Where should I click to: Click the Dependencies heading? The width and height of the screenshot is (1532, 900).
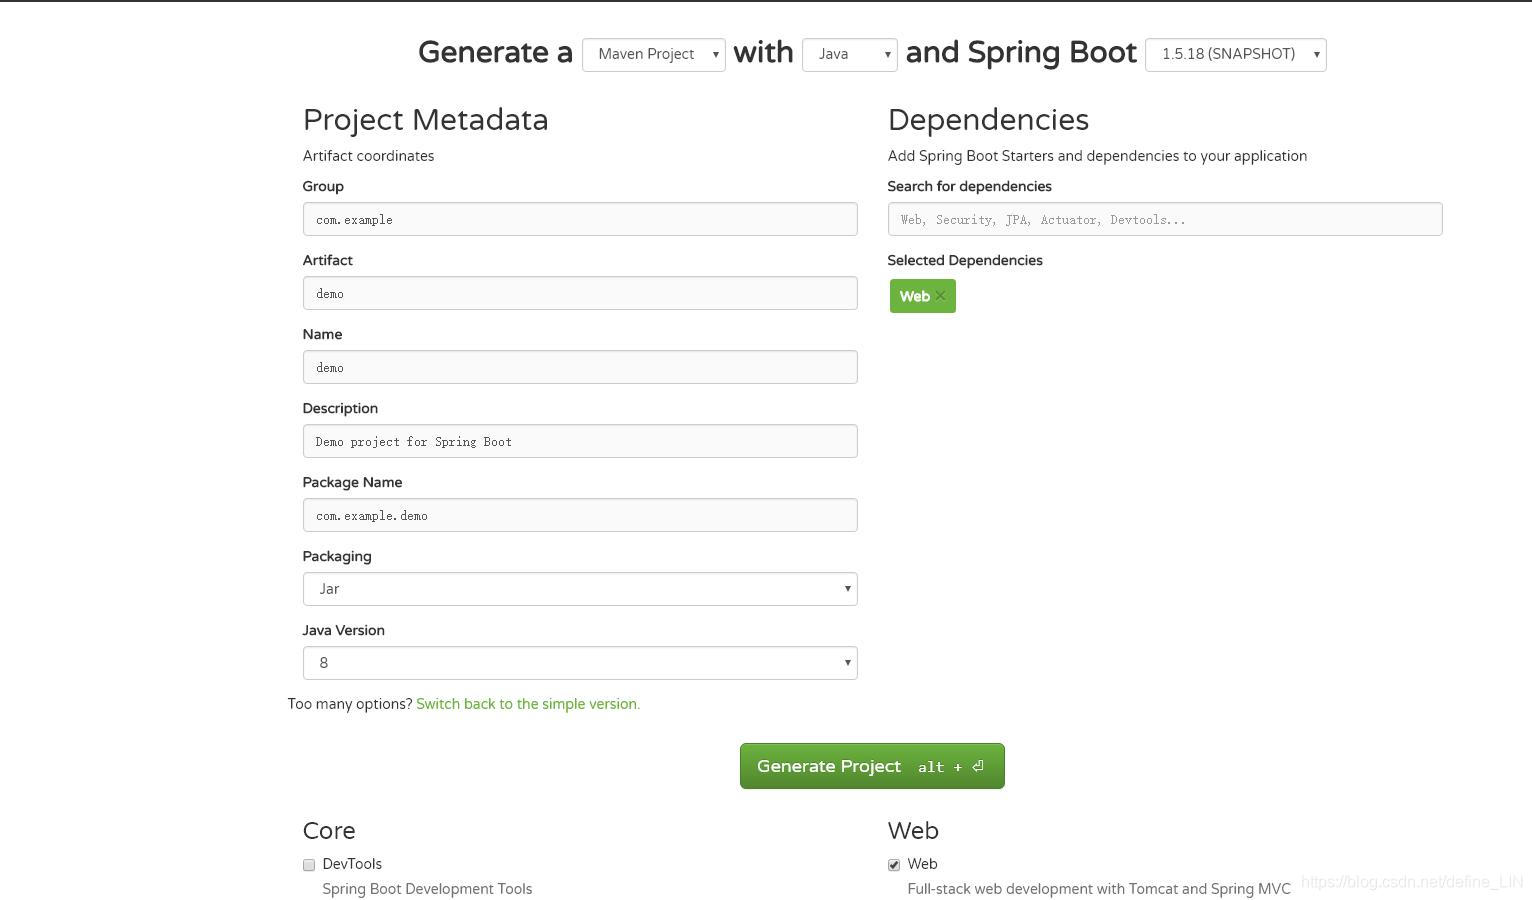988,120
